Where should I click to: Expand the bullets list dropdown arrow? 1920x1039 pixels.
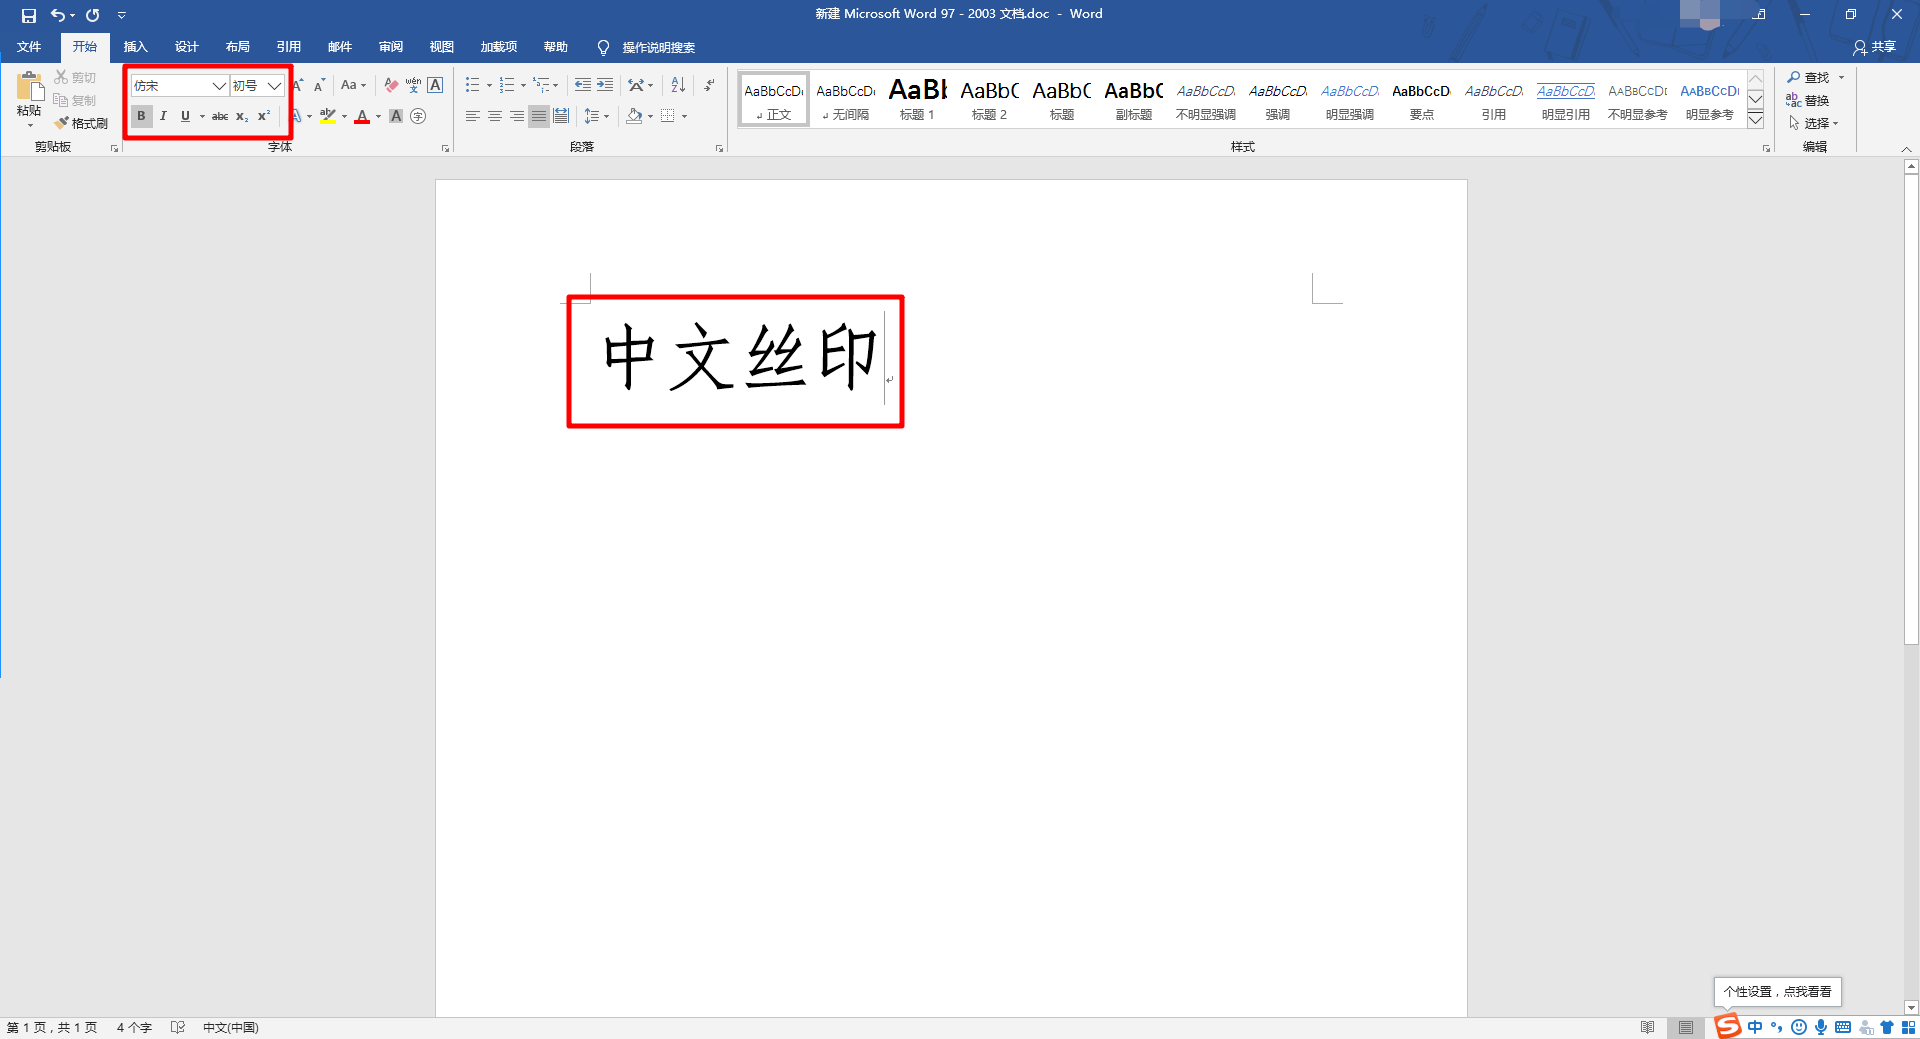click(489, 86)
